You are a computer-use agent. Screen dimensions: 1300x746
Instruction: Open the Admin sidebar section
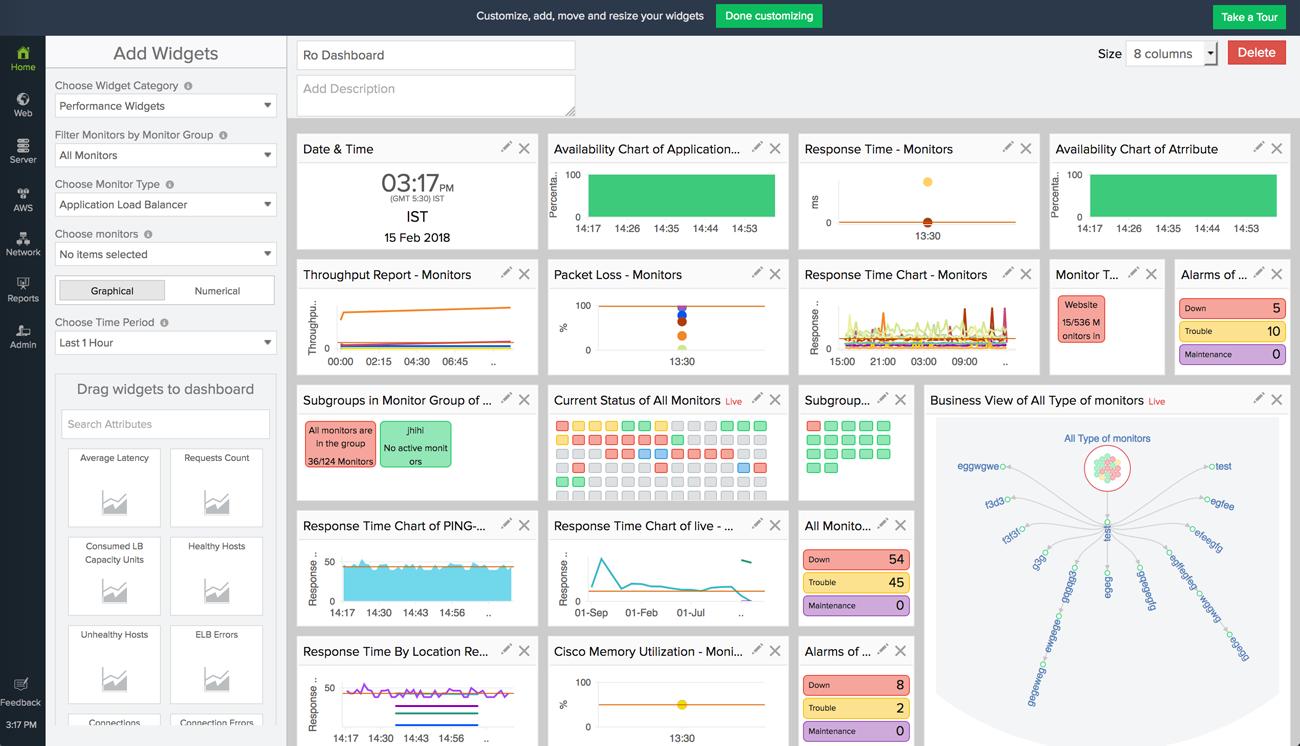click(x=22, y=335)
